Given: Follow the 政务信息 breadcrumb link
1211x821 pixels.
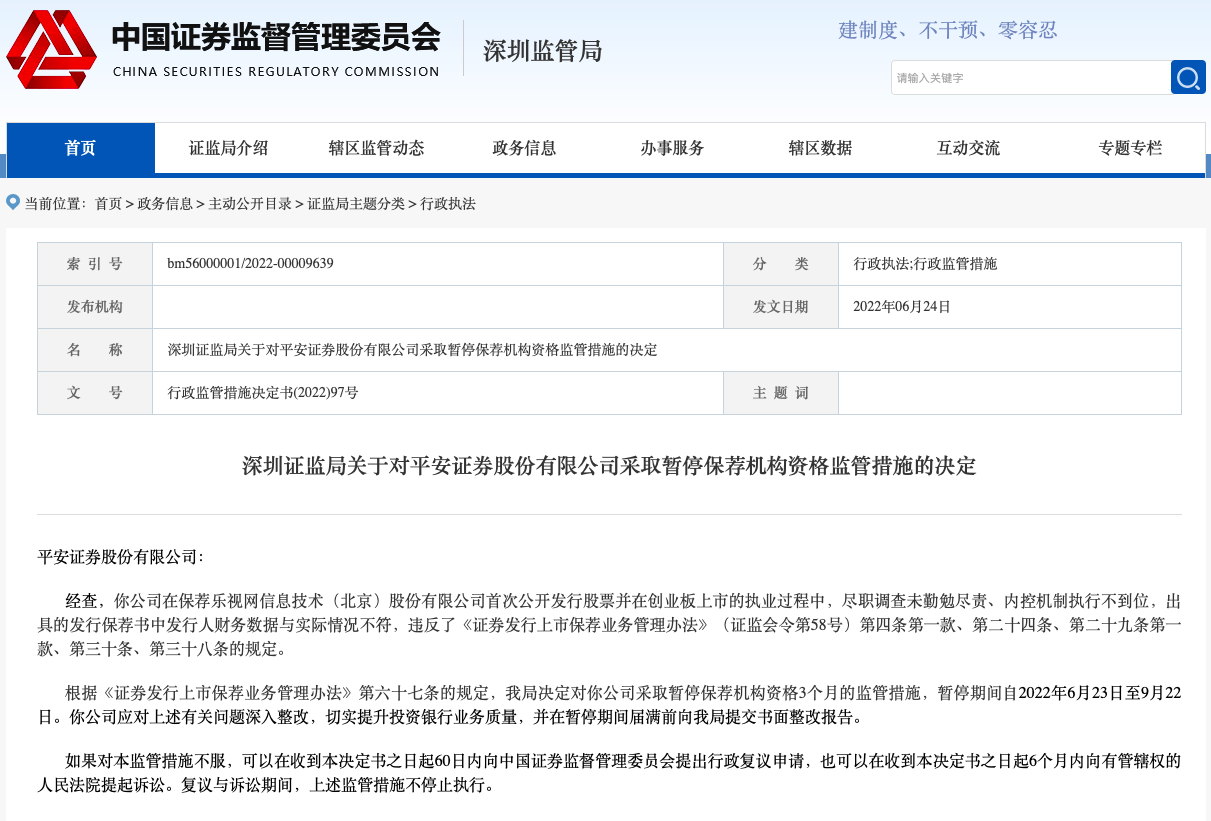Looking at the screenshot, I should 165,204.
